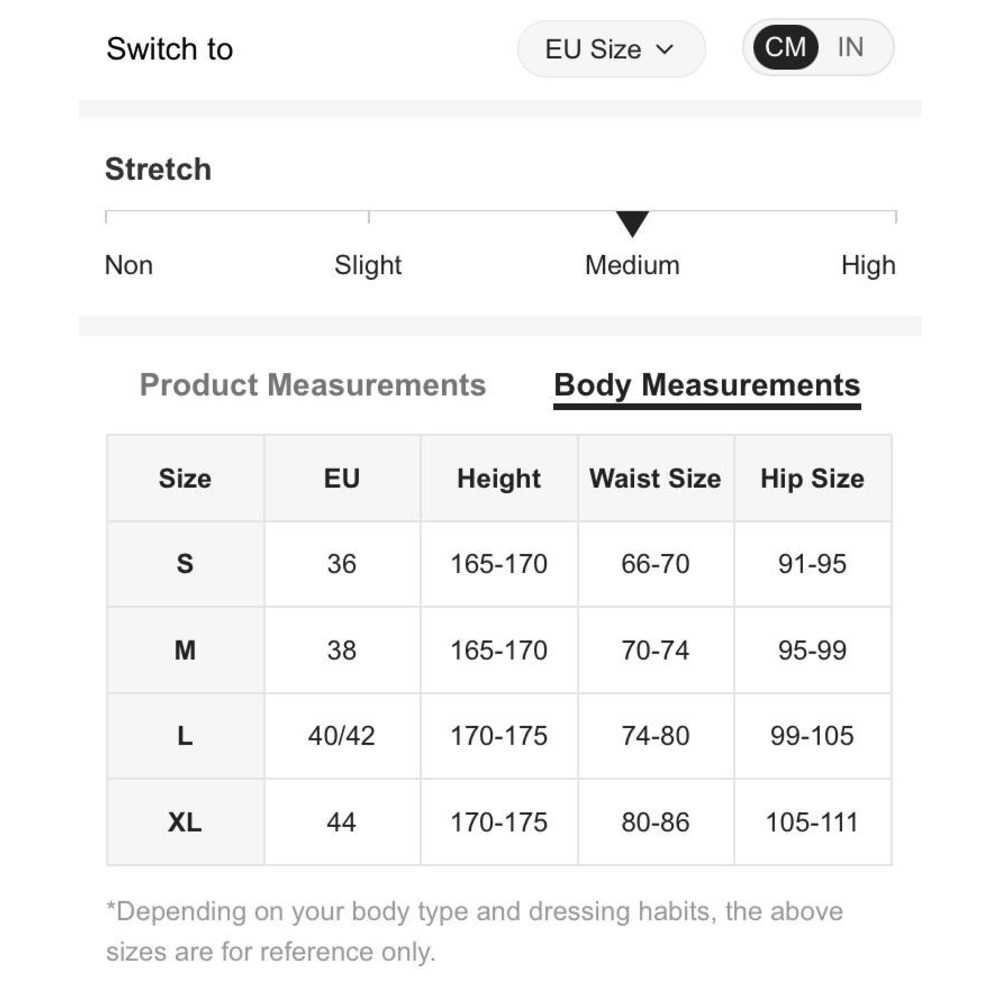Open the EU Size dropdown
This screenshot has width=1000, height=1000.
click(610, 49)
